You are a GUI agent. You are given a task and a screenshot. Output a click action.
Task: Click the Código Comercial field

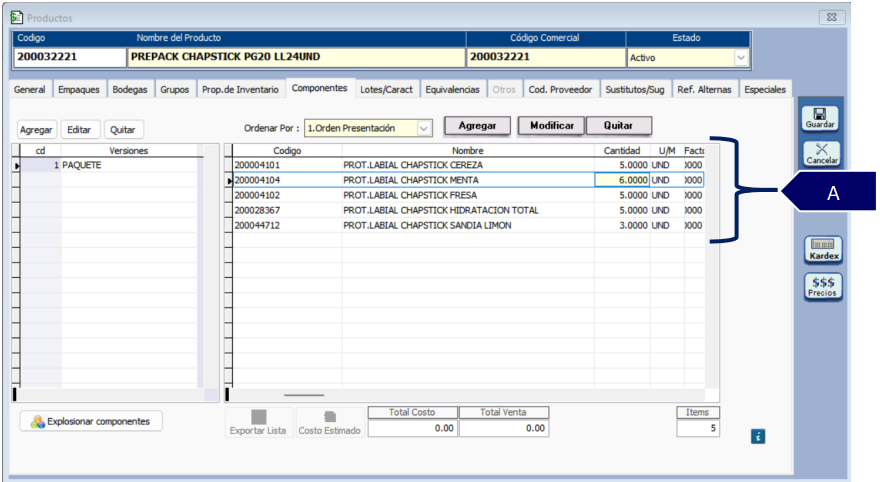[x=546, y=57]
